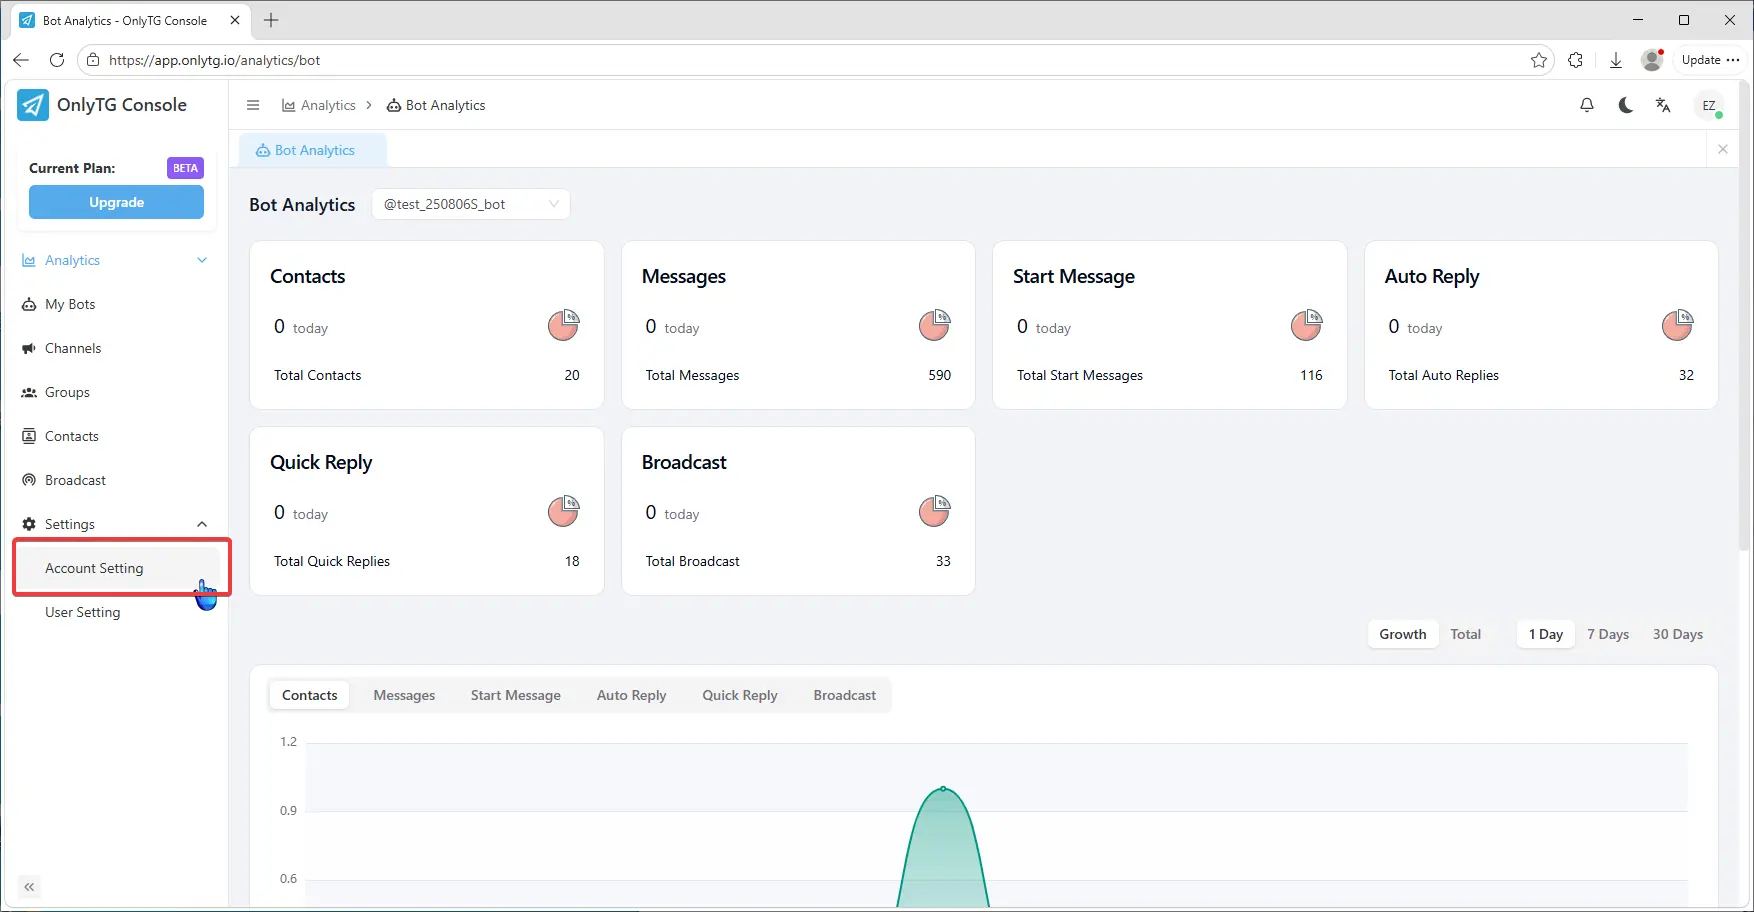Click the Auto Reply pie chart icon
1754x912 pixels.
click(1677, 325)
